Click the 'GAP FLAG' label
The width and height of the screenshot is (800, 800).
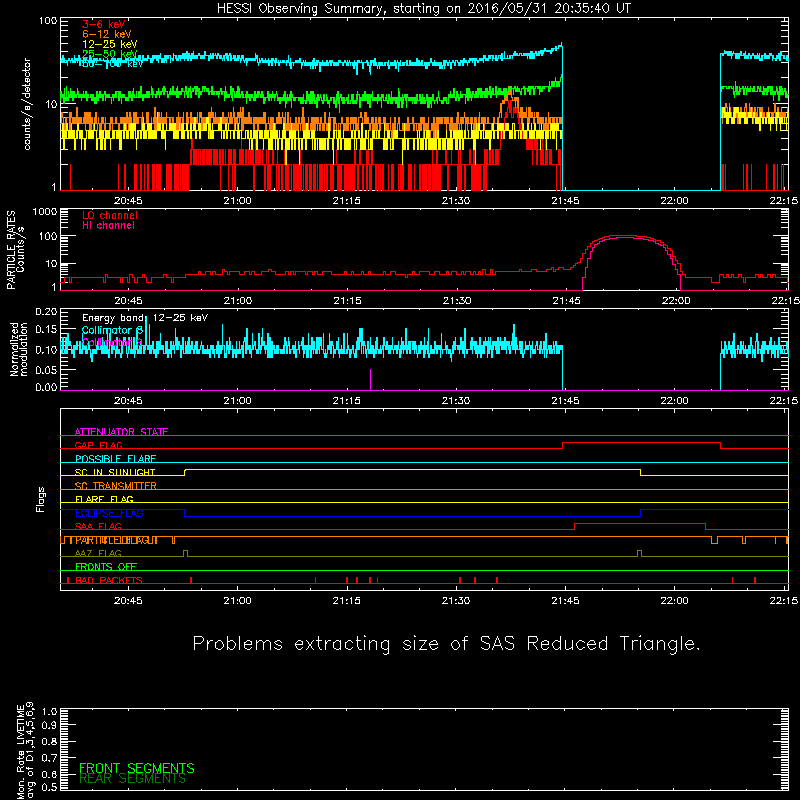point(98,445)
